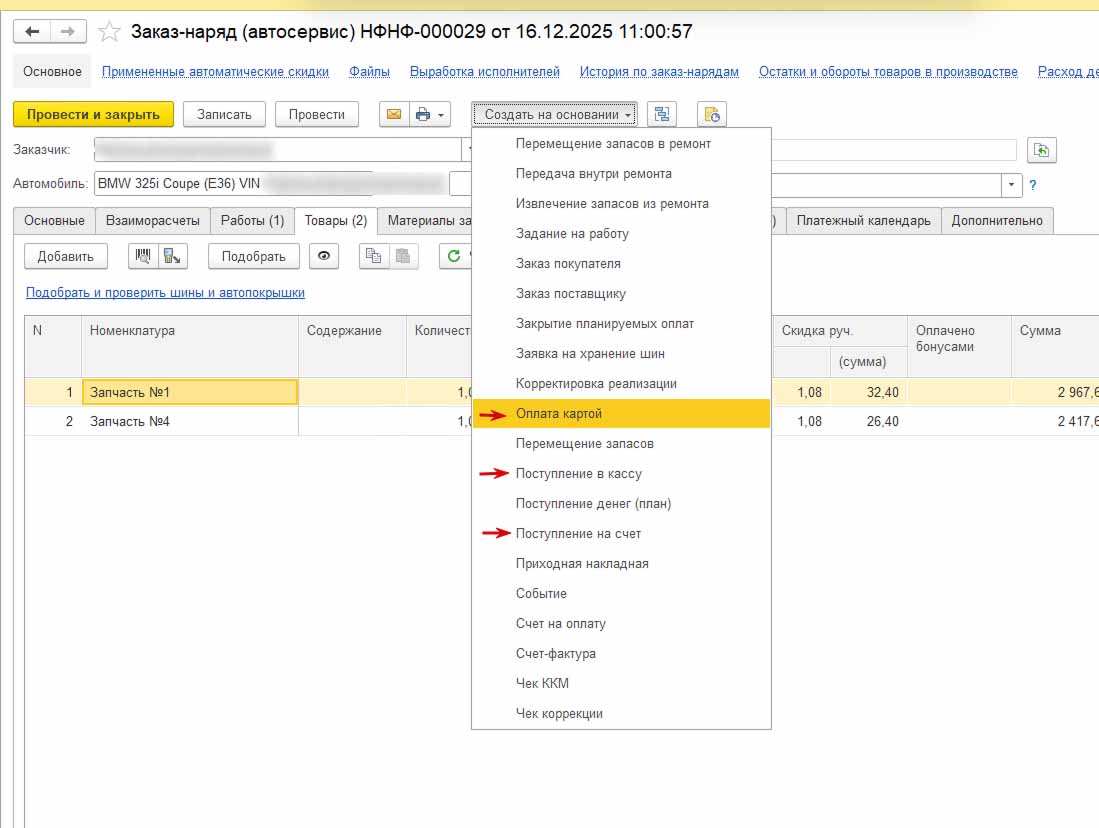Click the 'Автомобиль' BMW 325i input field
The image size is (1099, 828).
232,184
